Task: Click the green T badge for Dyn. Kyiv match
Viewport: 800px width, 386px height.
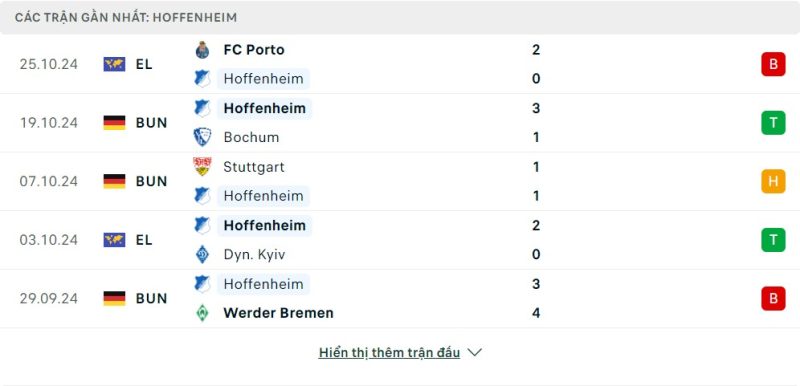Action: pyautogui.click(x=773, y=240)
